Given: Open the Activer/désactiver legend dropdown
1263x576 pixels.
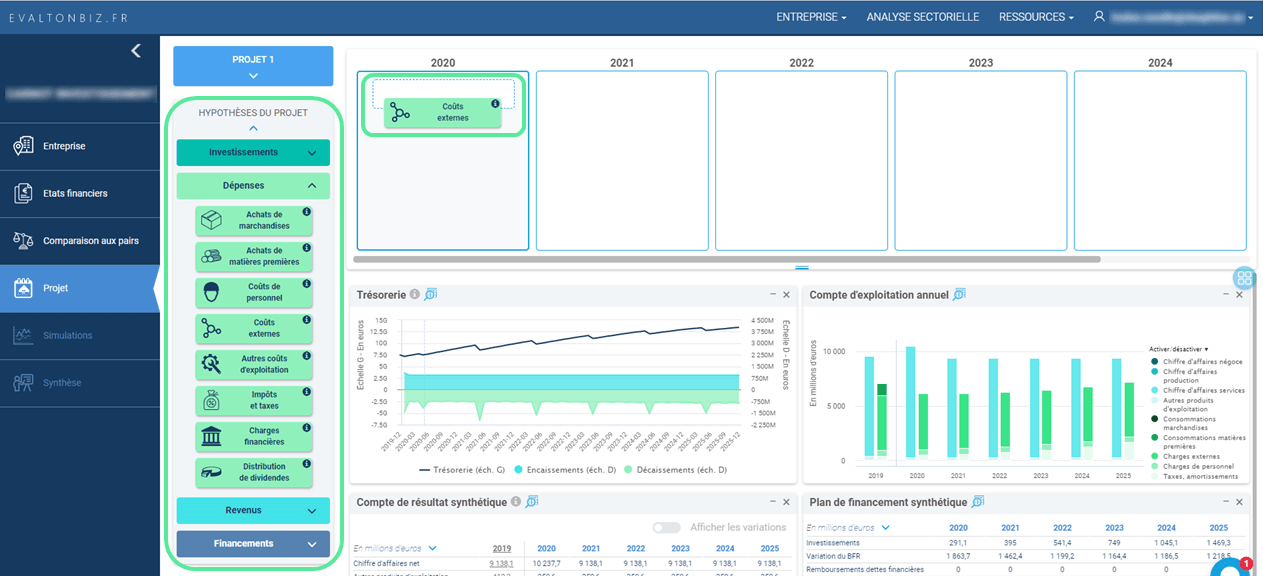Looking at the screenshot, I should coord(1179,349).
